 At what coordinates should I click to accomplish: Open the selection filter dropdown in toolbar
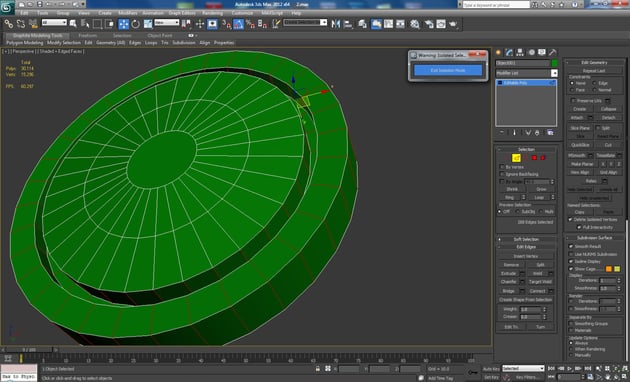point(54,23)
